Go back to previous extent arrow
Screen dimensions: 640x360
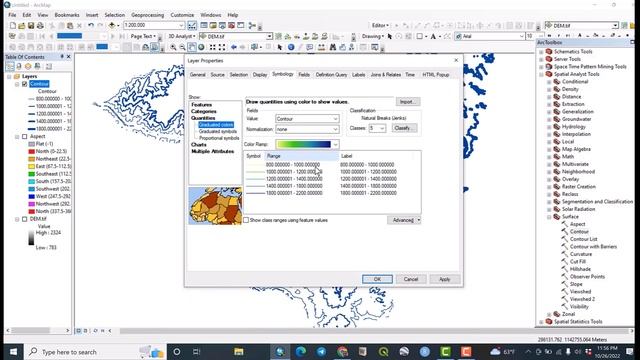(233, 47)
